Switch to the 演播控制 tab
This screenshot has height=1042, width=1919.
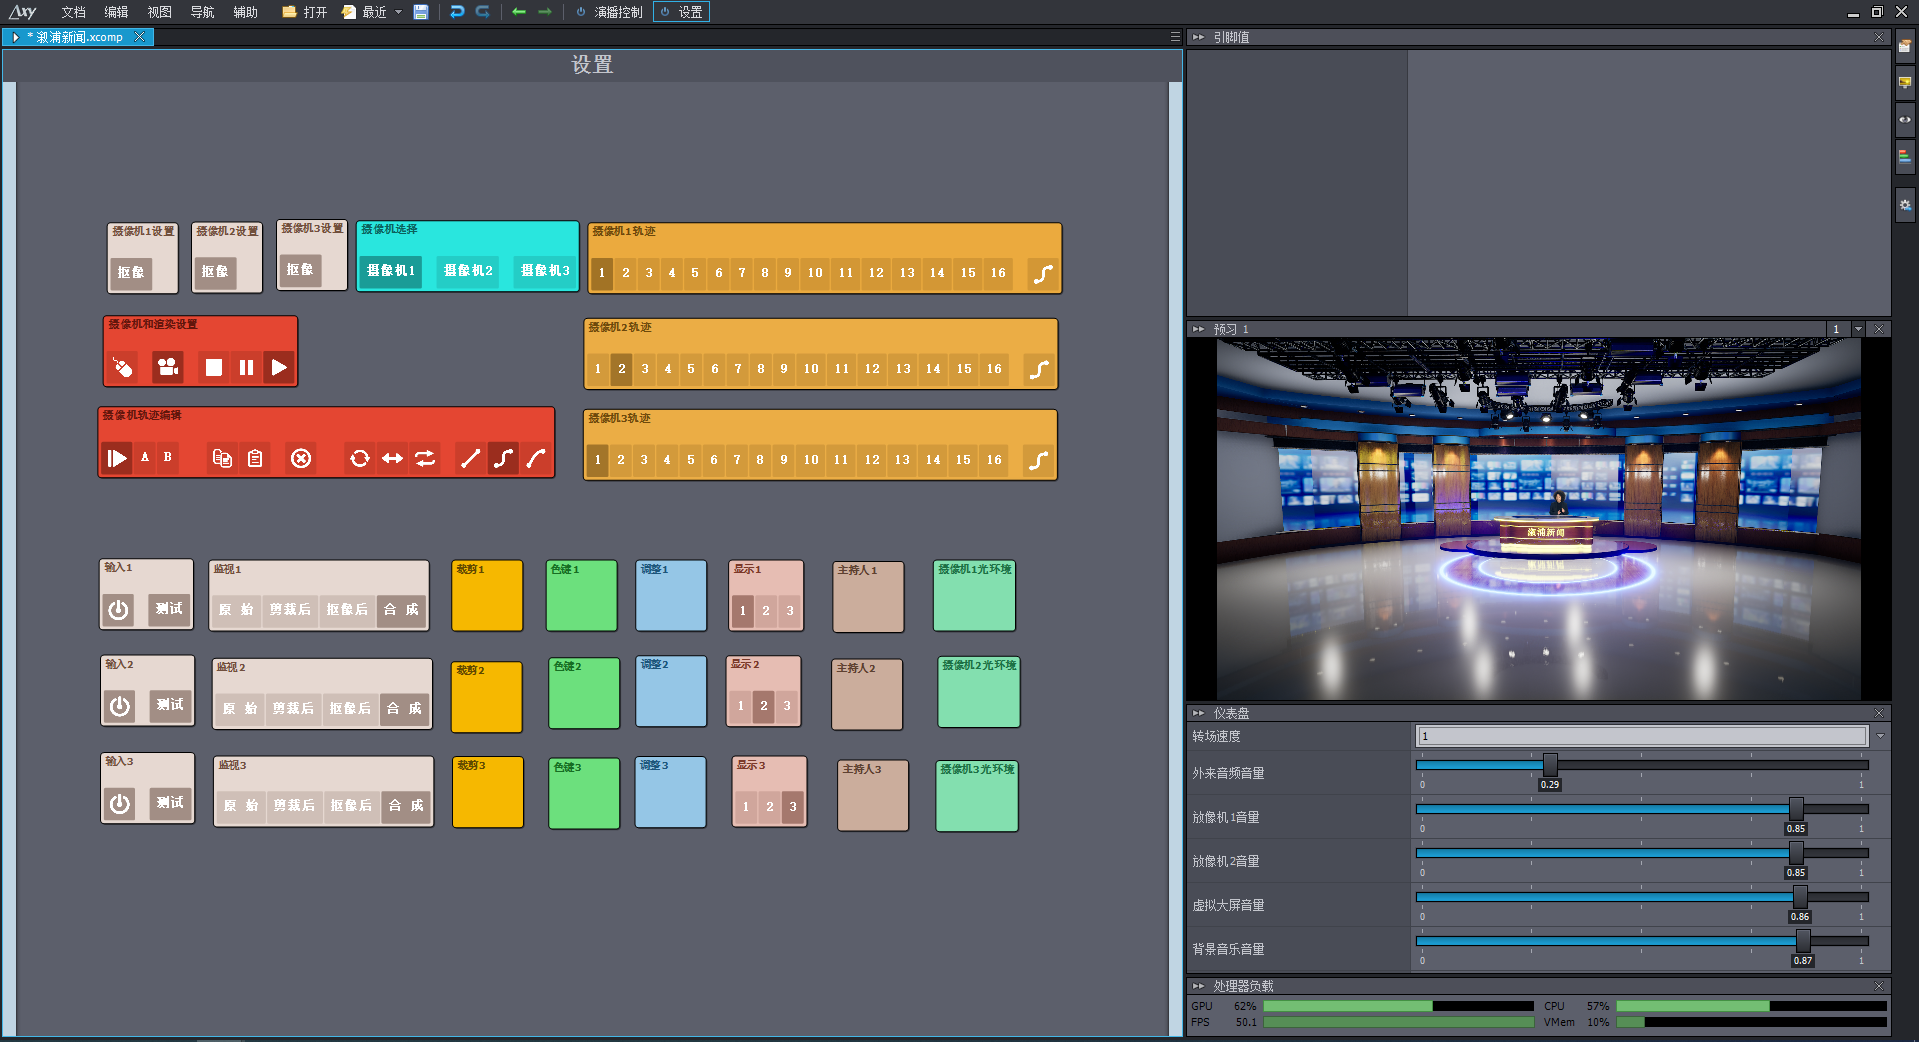(610, 12)
